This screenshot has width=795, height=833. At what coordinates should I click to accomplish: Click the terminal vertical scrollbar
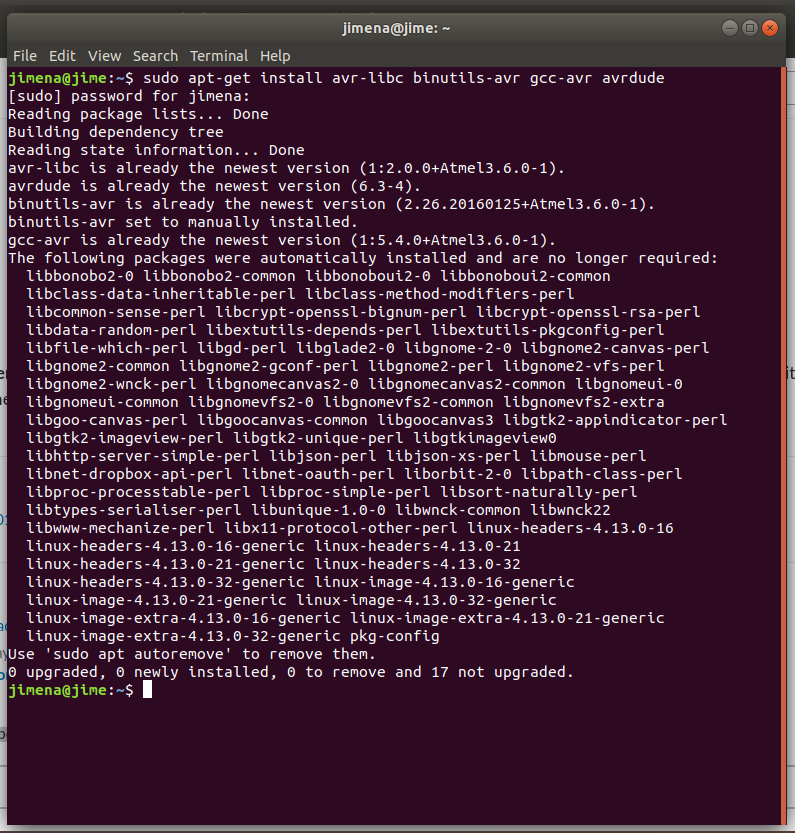point(783,445)
